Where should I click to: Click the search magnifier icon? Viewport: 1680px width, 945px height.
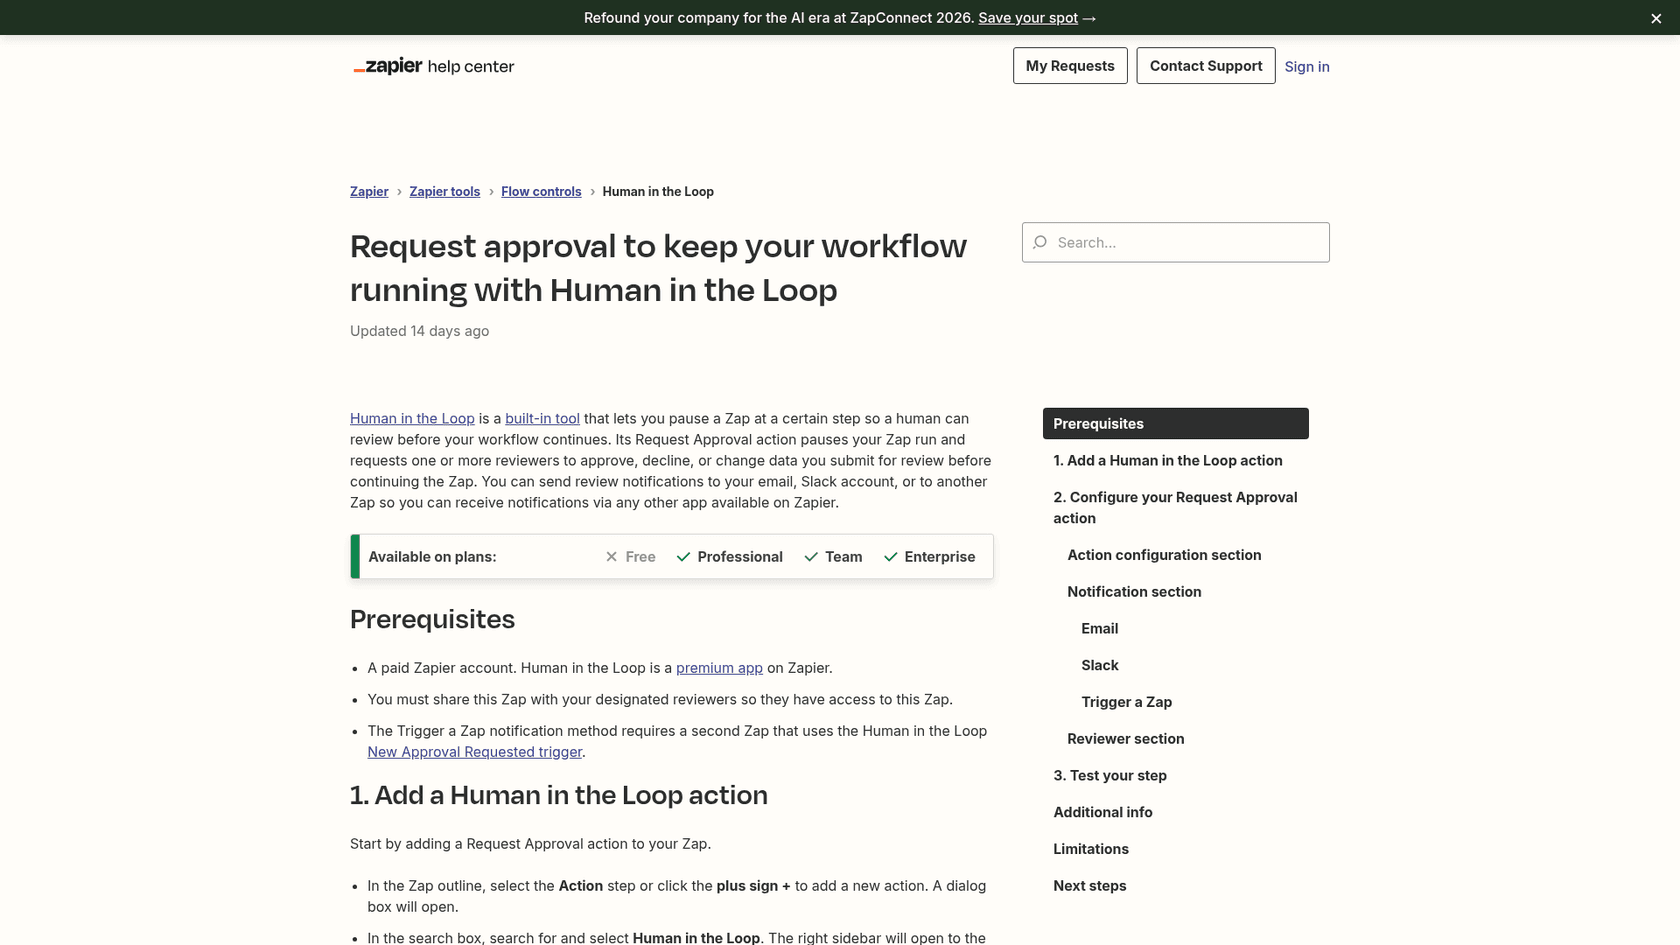[1040, 242]
